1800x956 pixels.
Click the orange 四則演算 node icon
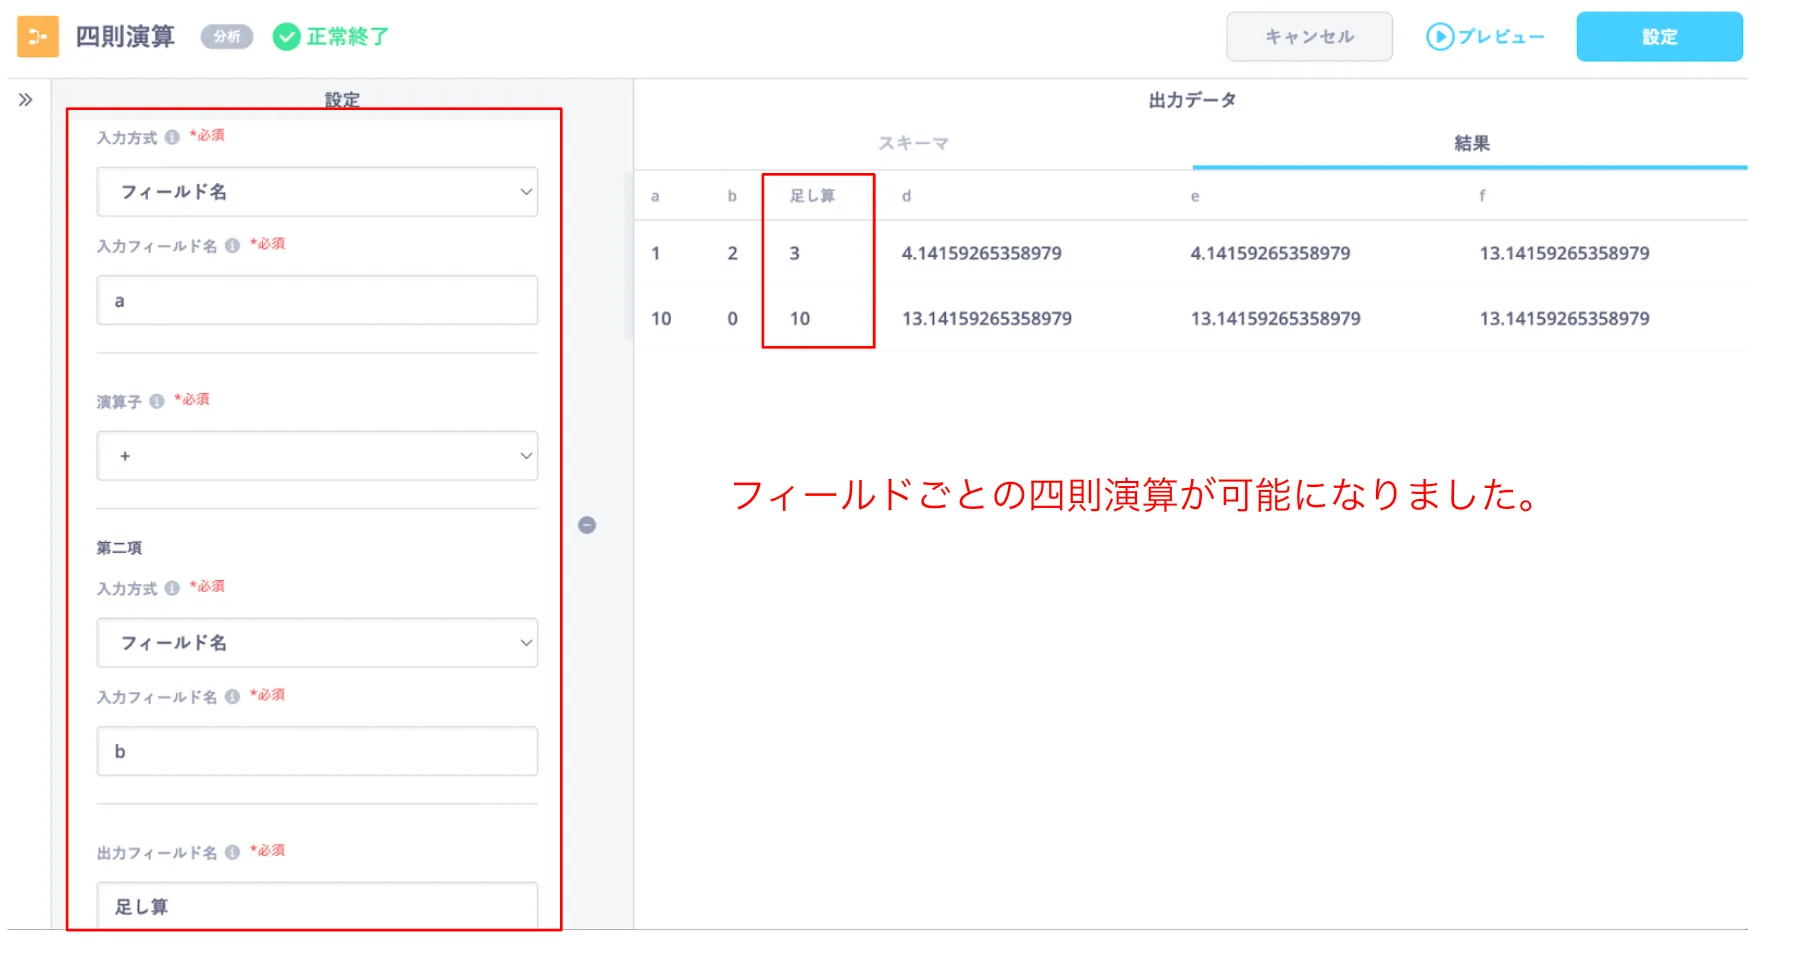coord(38,37)
